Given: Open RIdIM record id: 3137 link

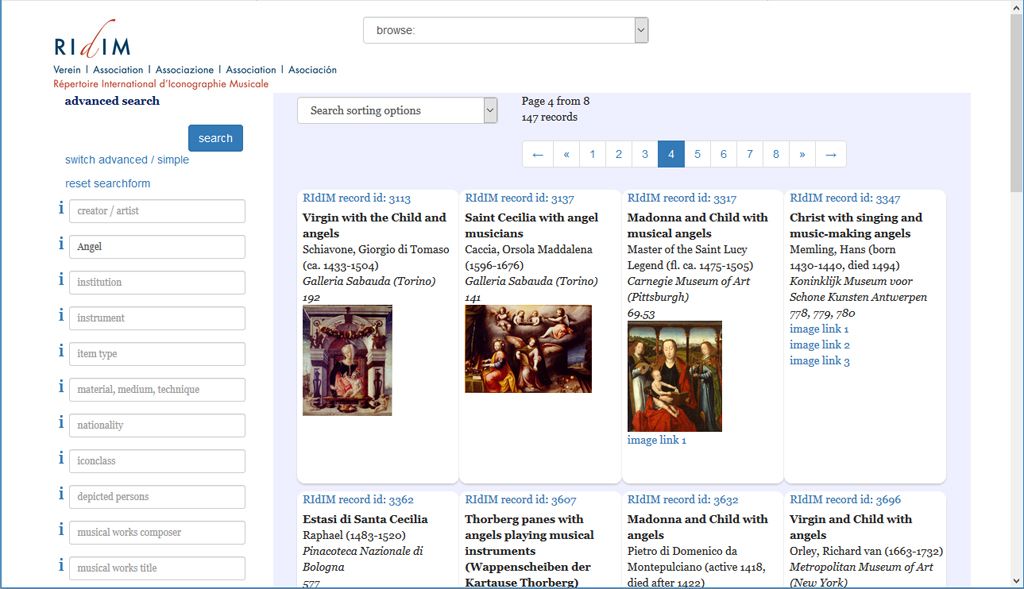Looking at the screenshot, I should (x=519, y=198).
